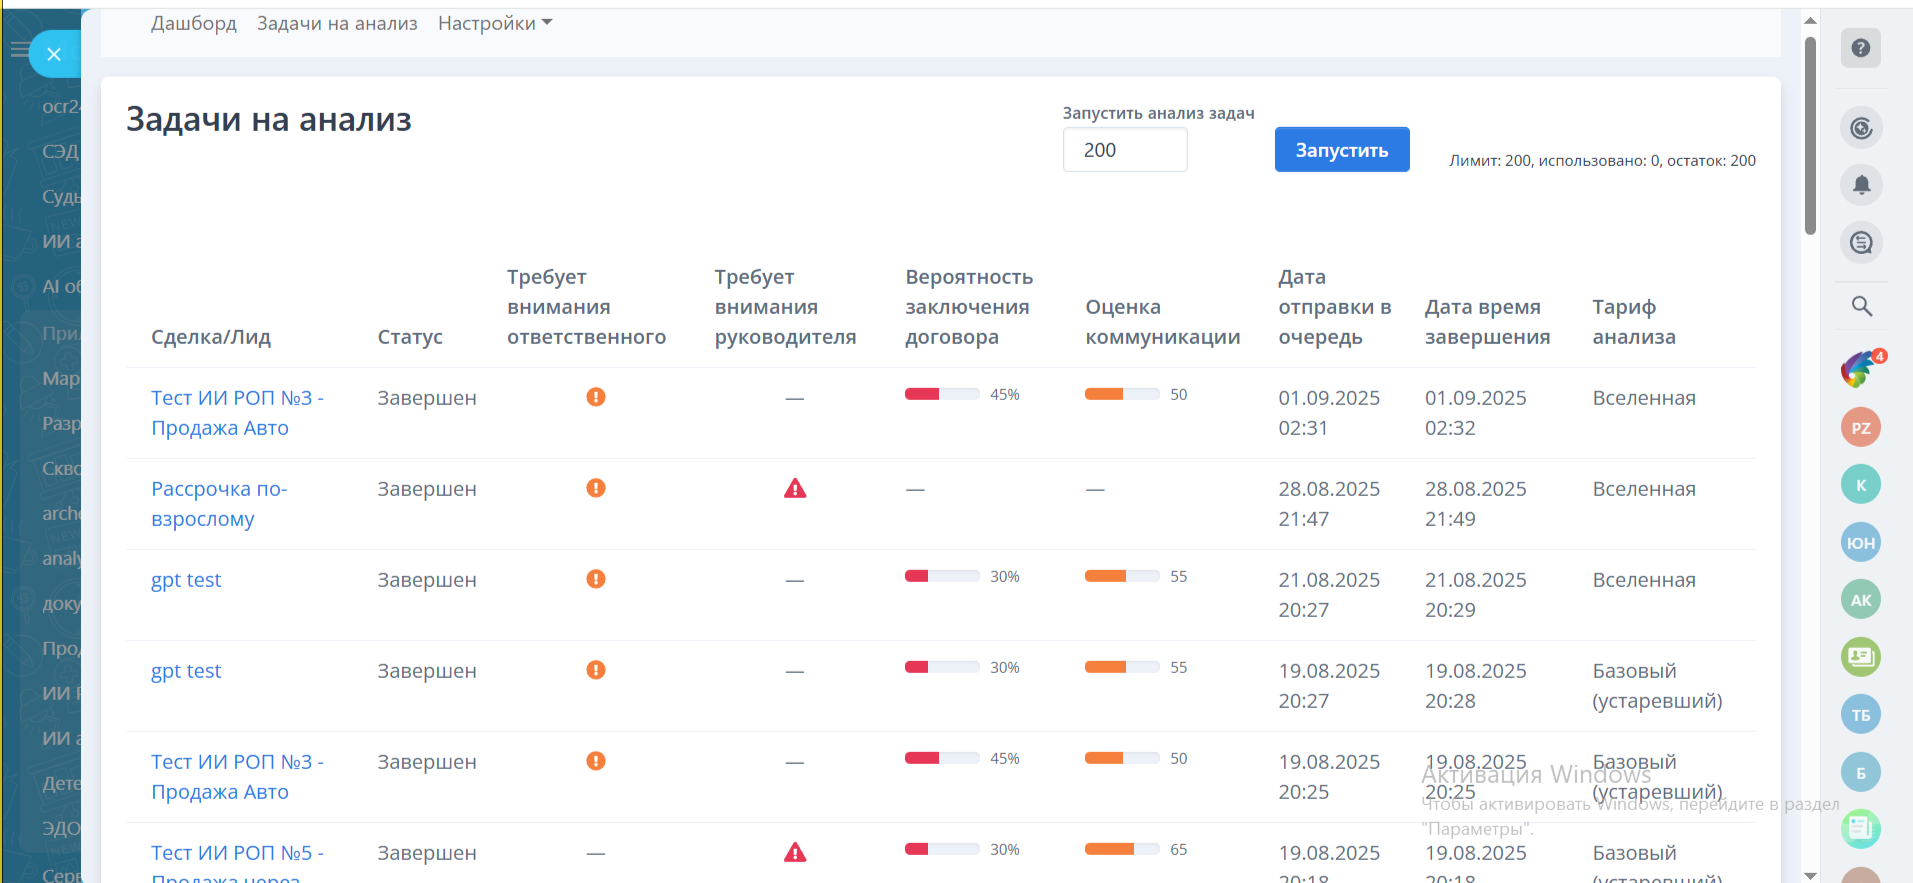
Task: Click the task count input field
Action: pos(1124,150)
